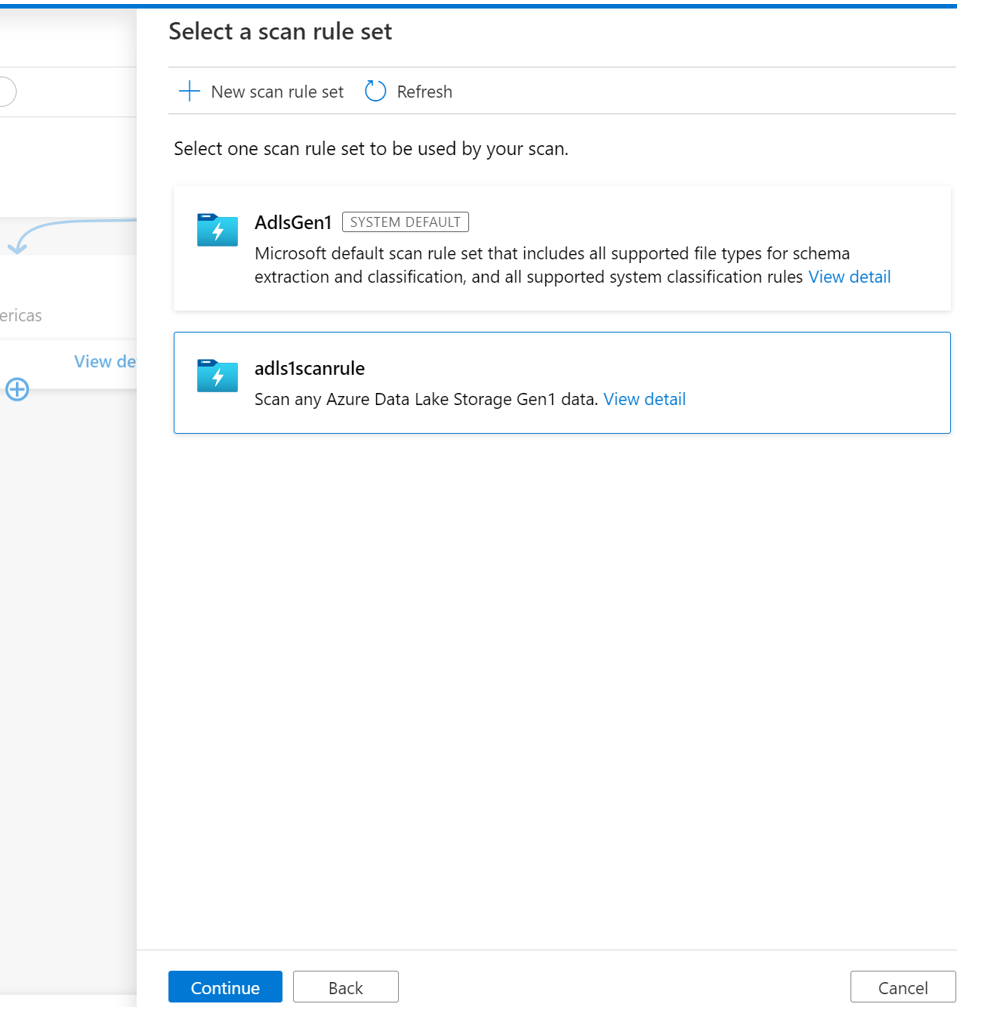990x1031 pixels.
Task: Click the plus icon for new scan rule set
Action: [188, 92]
